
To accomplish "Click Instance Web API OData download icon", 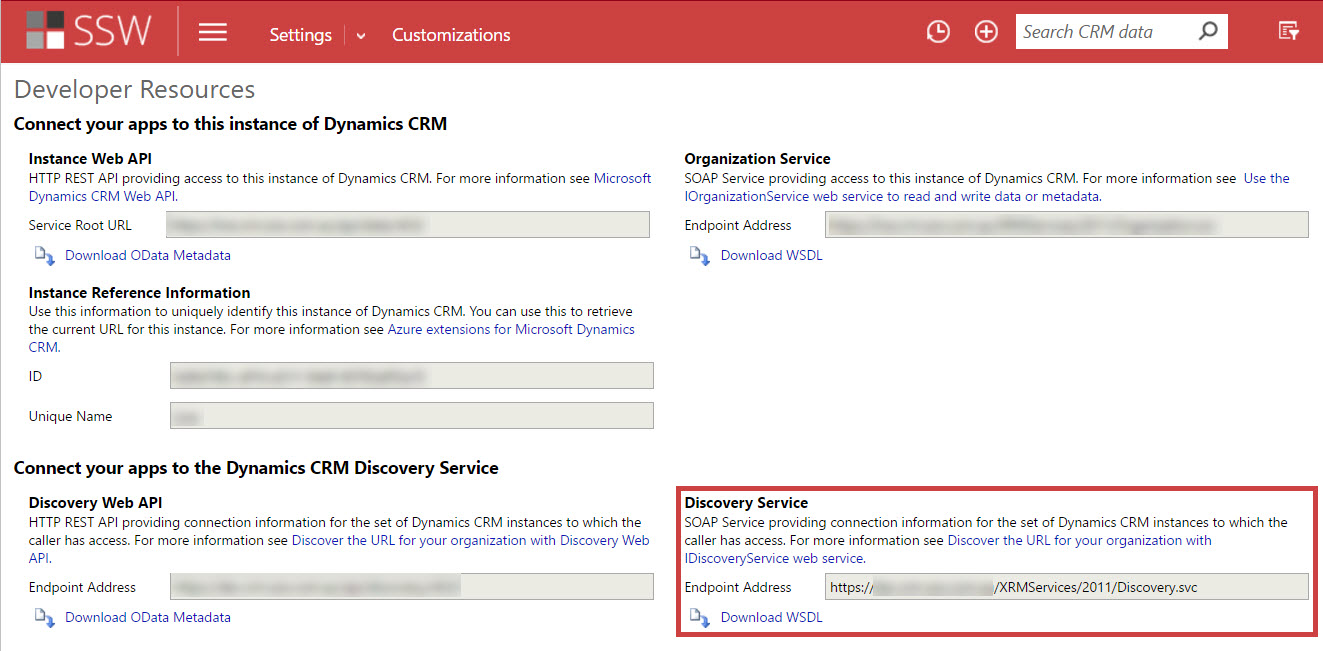I will (44, 256).
